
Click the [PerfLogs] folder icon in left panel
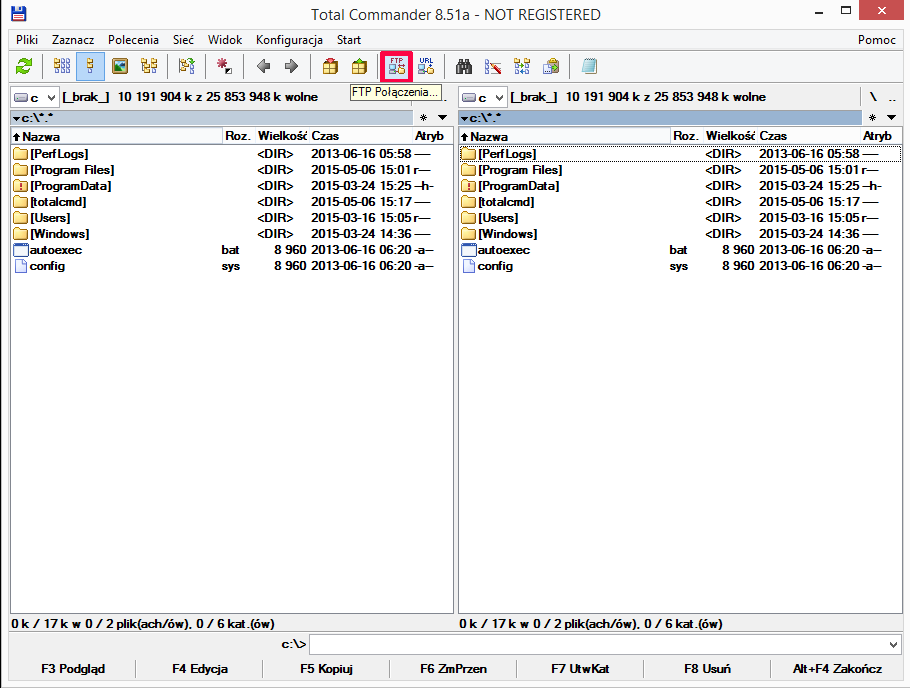point(21,154)
